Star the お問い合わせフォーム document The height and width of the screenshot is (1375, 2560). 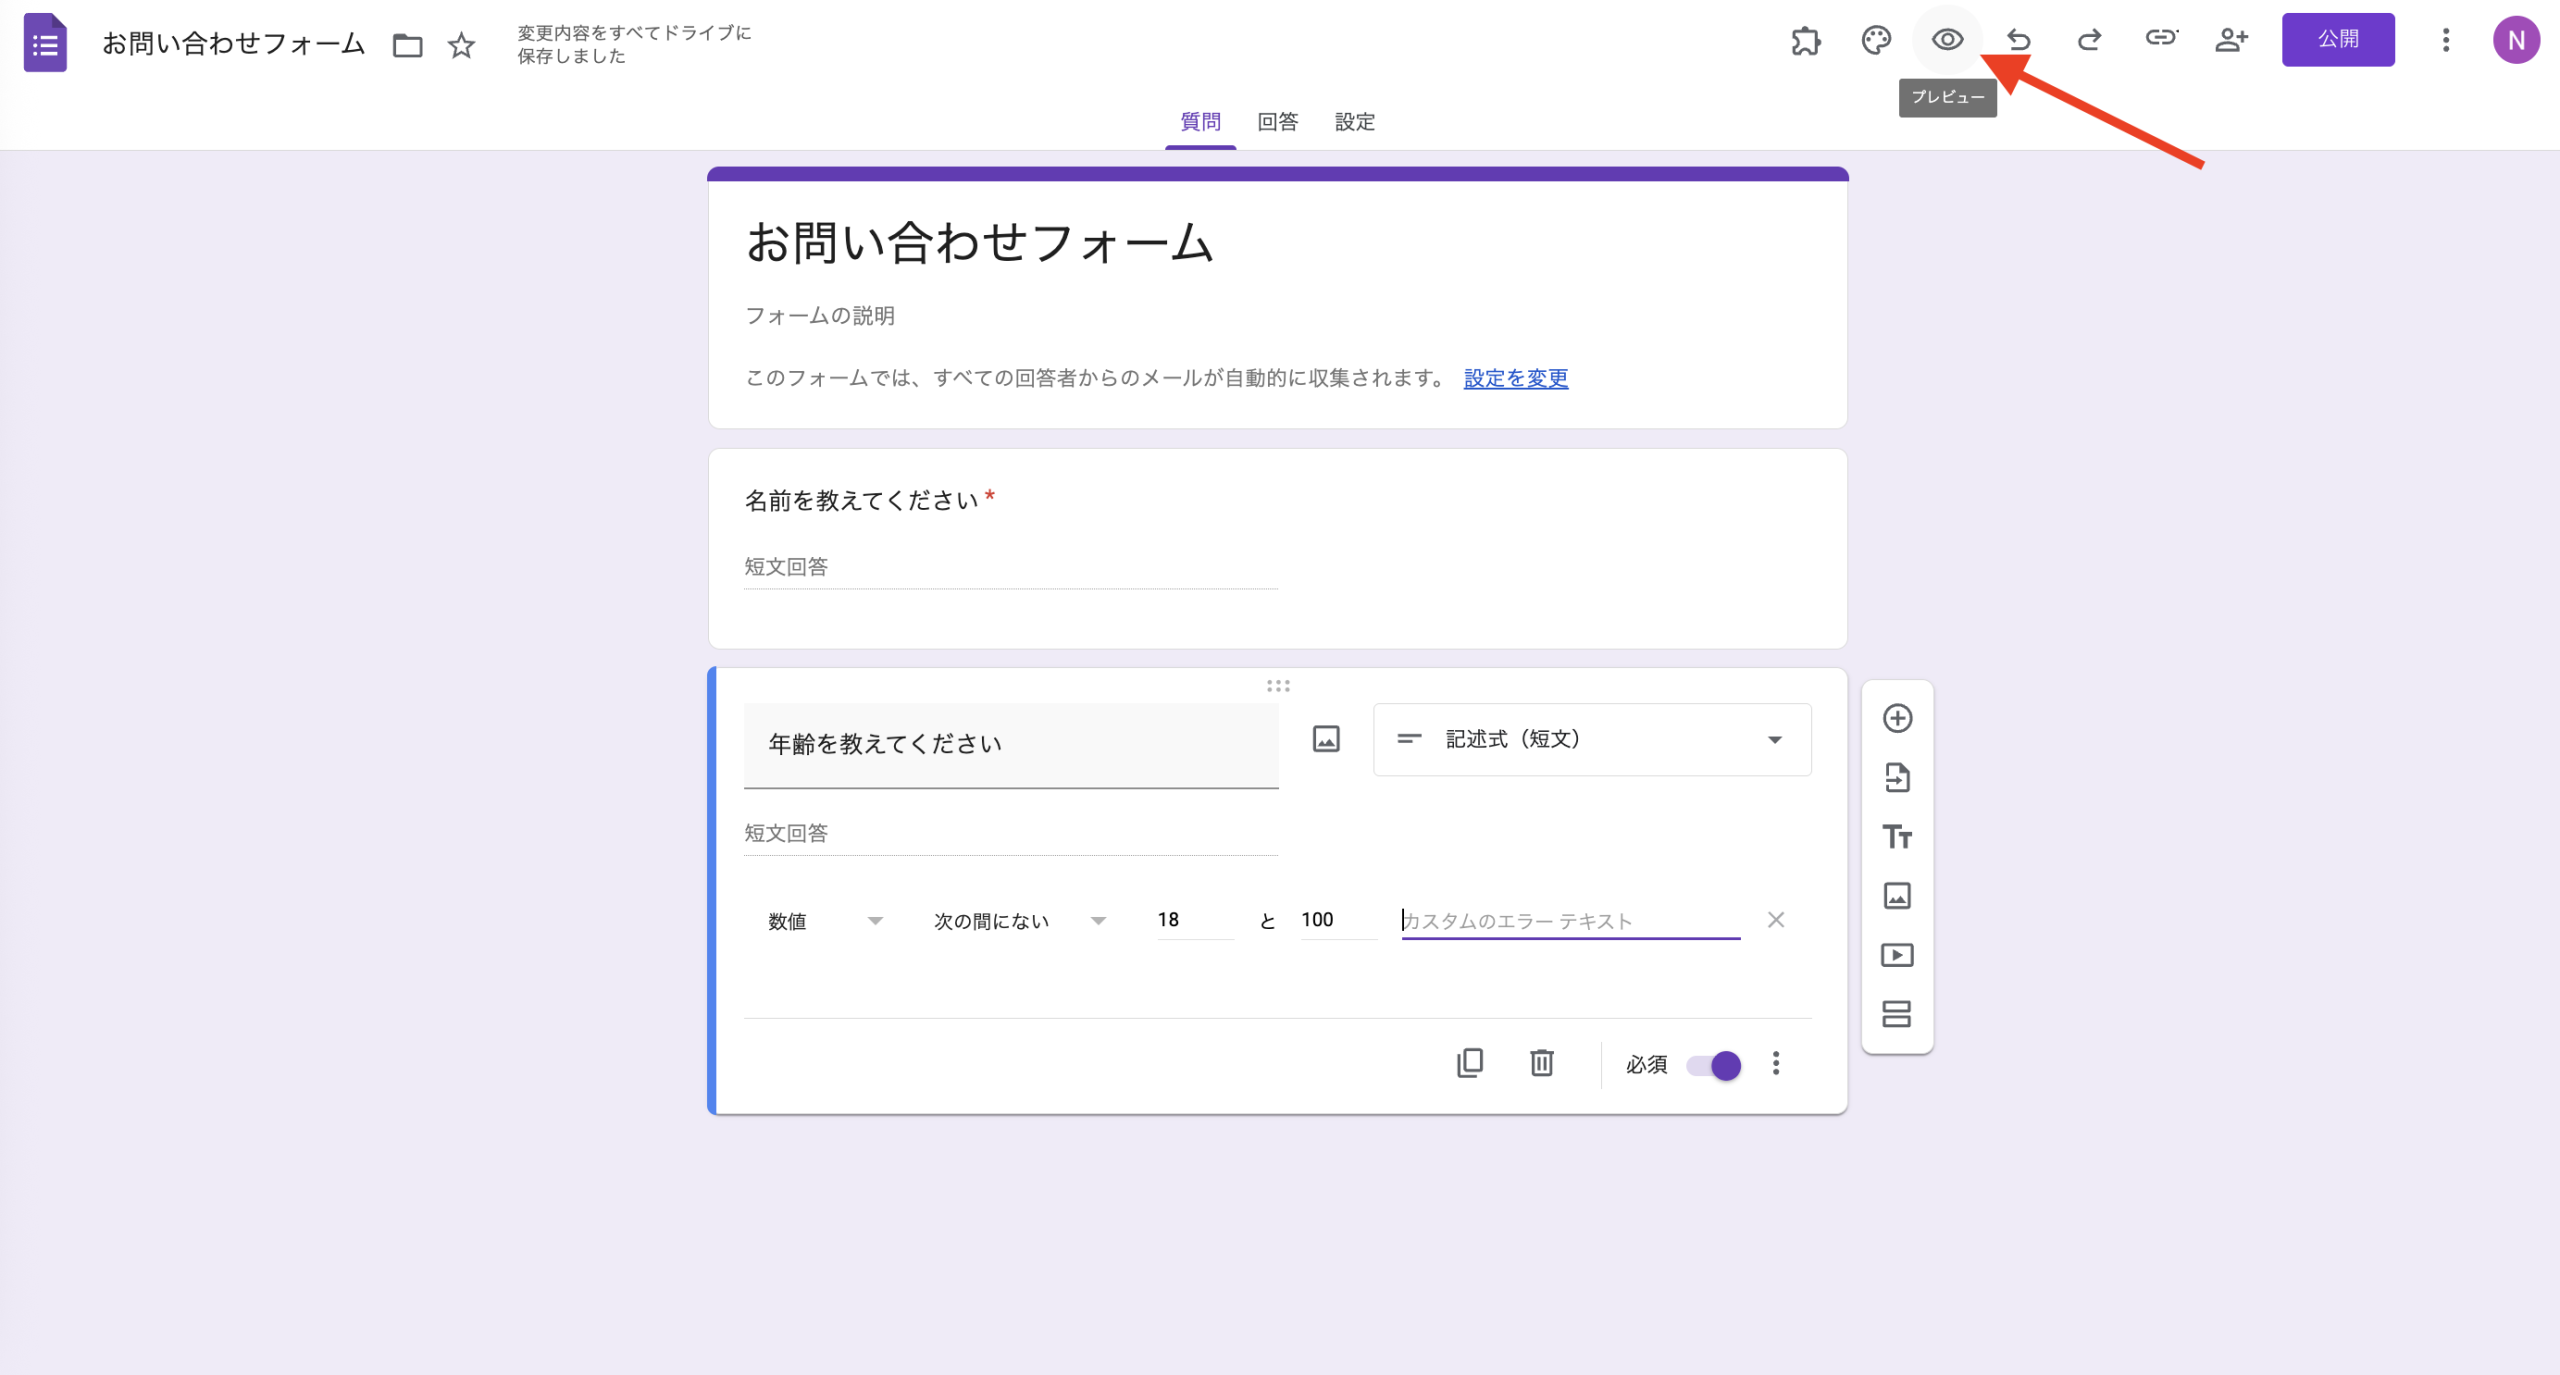click(x=461, y=45)
